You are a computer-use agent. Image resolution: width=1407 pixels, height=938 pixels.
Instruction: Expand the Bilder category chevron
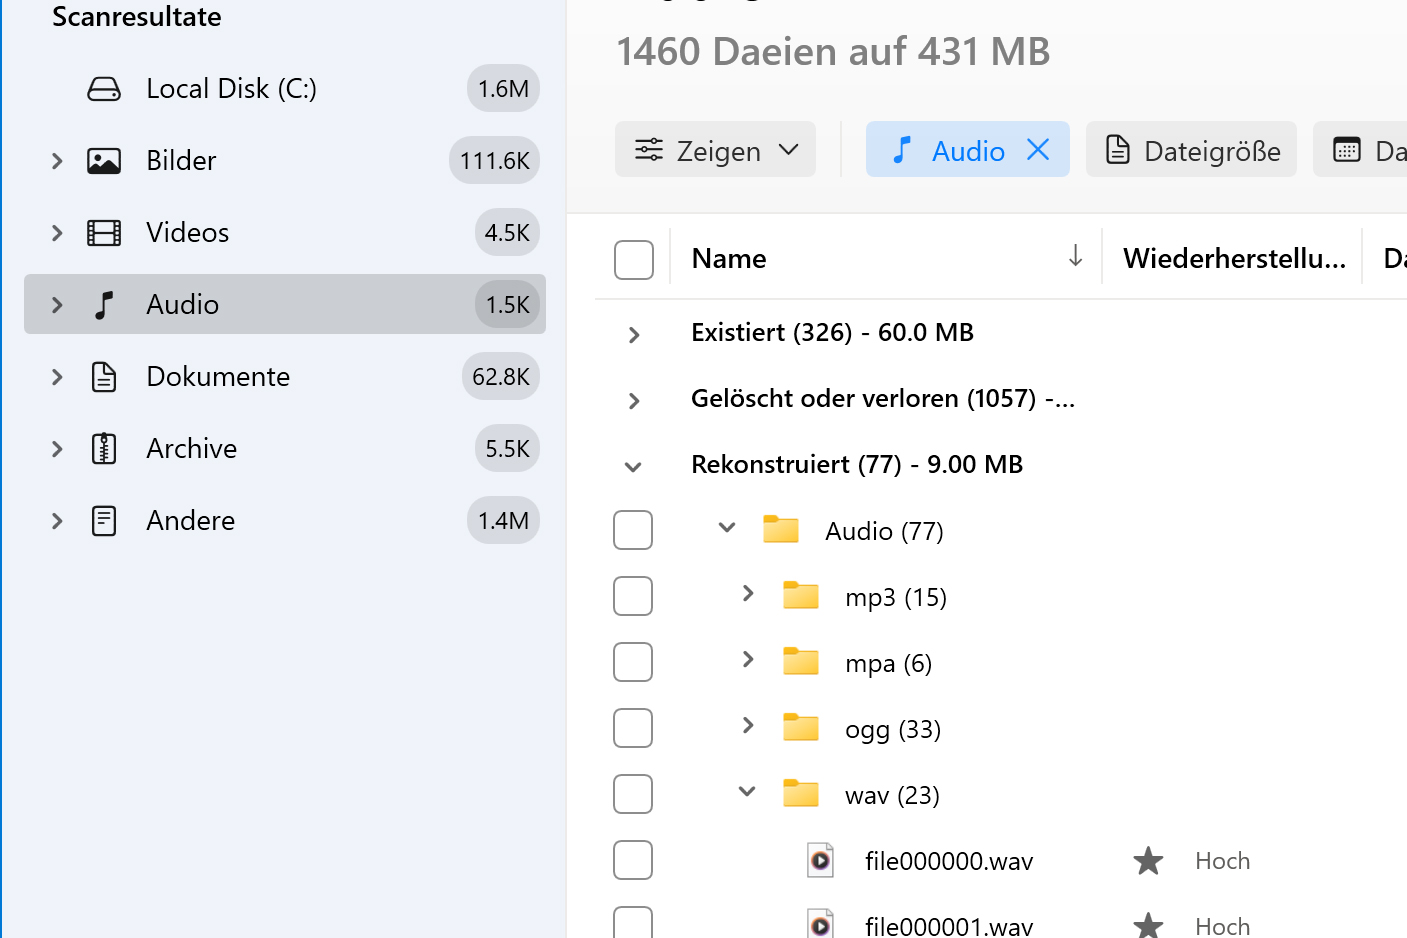coord(57,161)
